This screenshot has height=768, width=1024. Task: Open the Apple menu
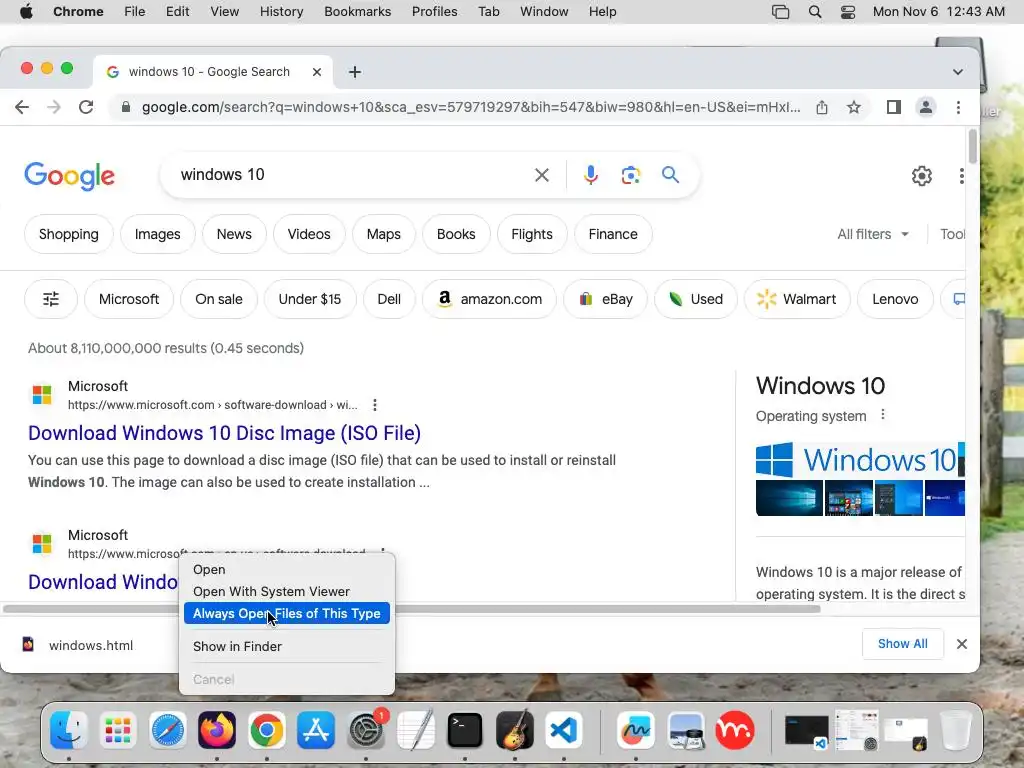(26, 12)
